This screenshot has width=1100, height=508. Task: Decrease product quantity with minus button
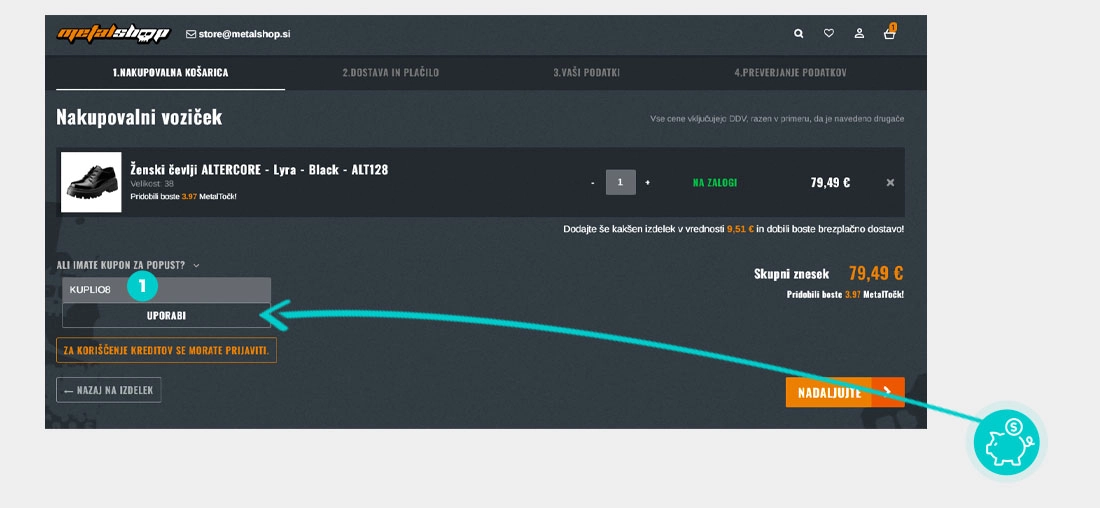tap(592, 183)
